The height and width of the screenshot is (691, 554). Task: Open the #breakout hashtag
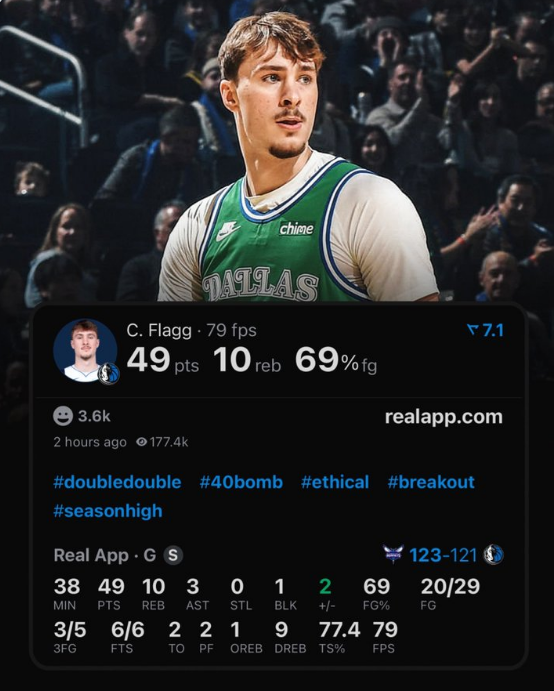(x=431, y=482)
